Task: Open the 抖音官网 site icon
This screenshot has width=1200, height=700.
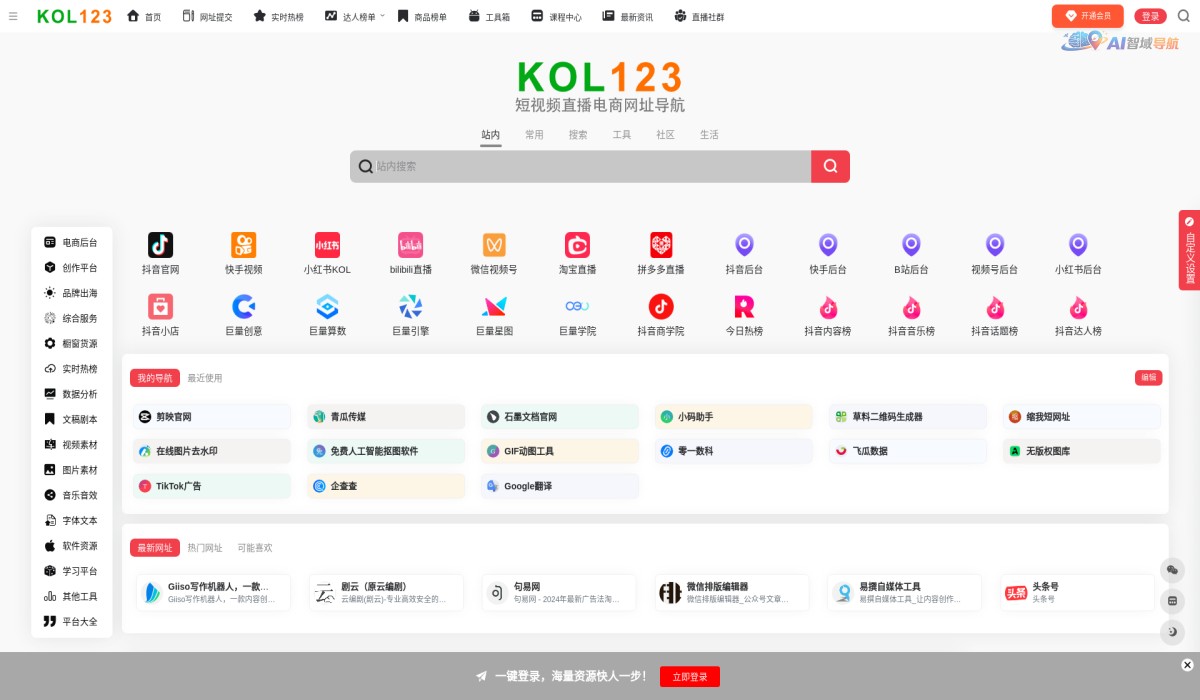Action: [x=161, y=253]
